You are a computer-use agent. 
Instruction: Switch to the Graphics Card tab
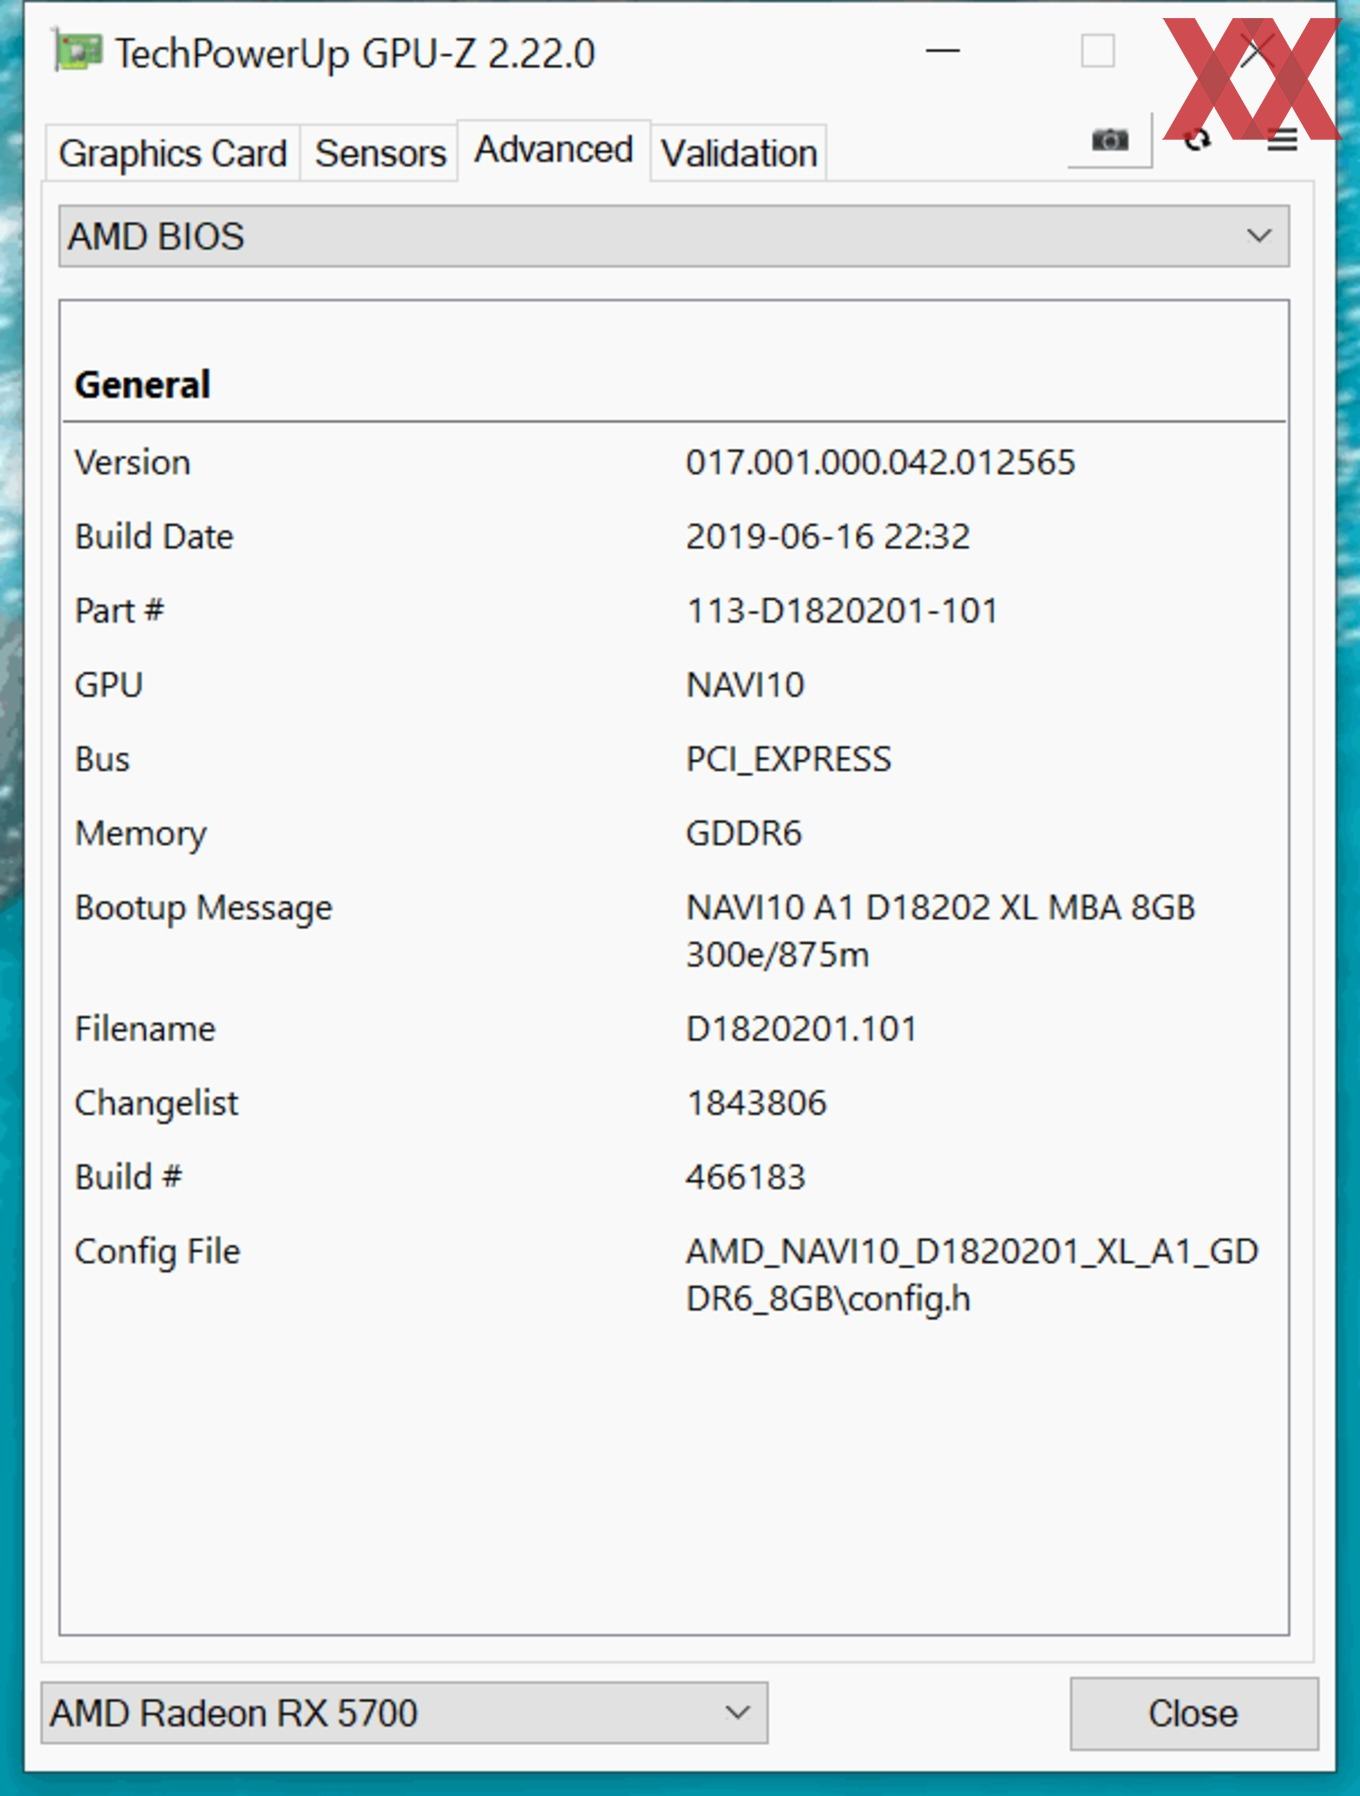[x=173, y=153]
